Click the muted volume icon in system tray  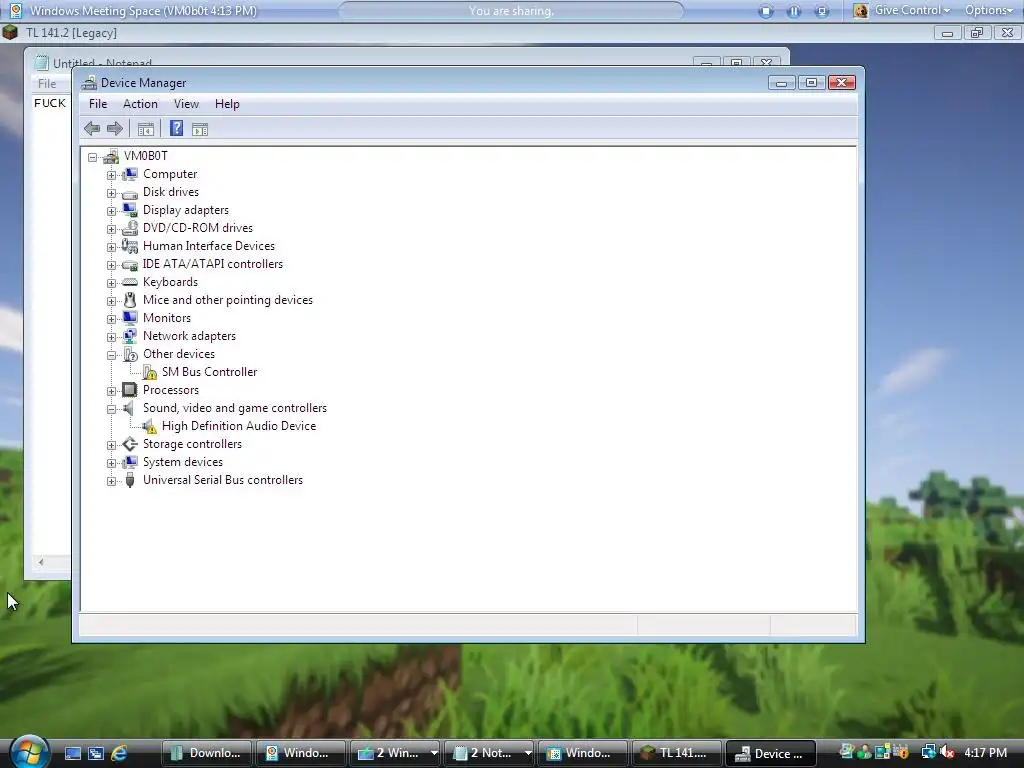pyautogui.click(x=948, y=752)
